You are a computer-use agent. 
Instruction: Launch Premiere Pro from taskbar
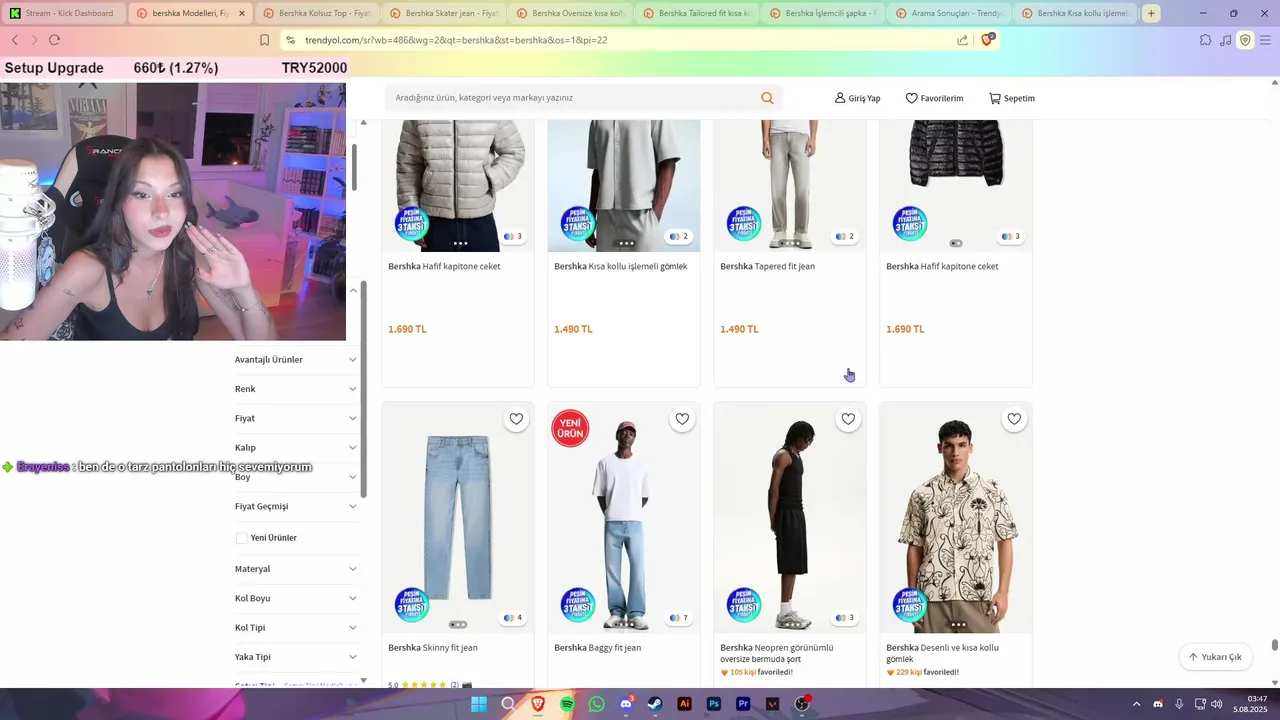(x=743, y=704)
